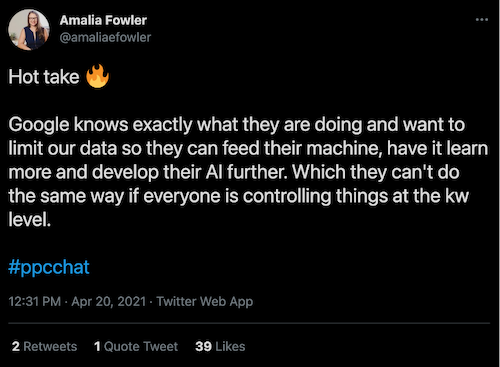Click the word "Google" in the tweet

[39, 125]
